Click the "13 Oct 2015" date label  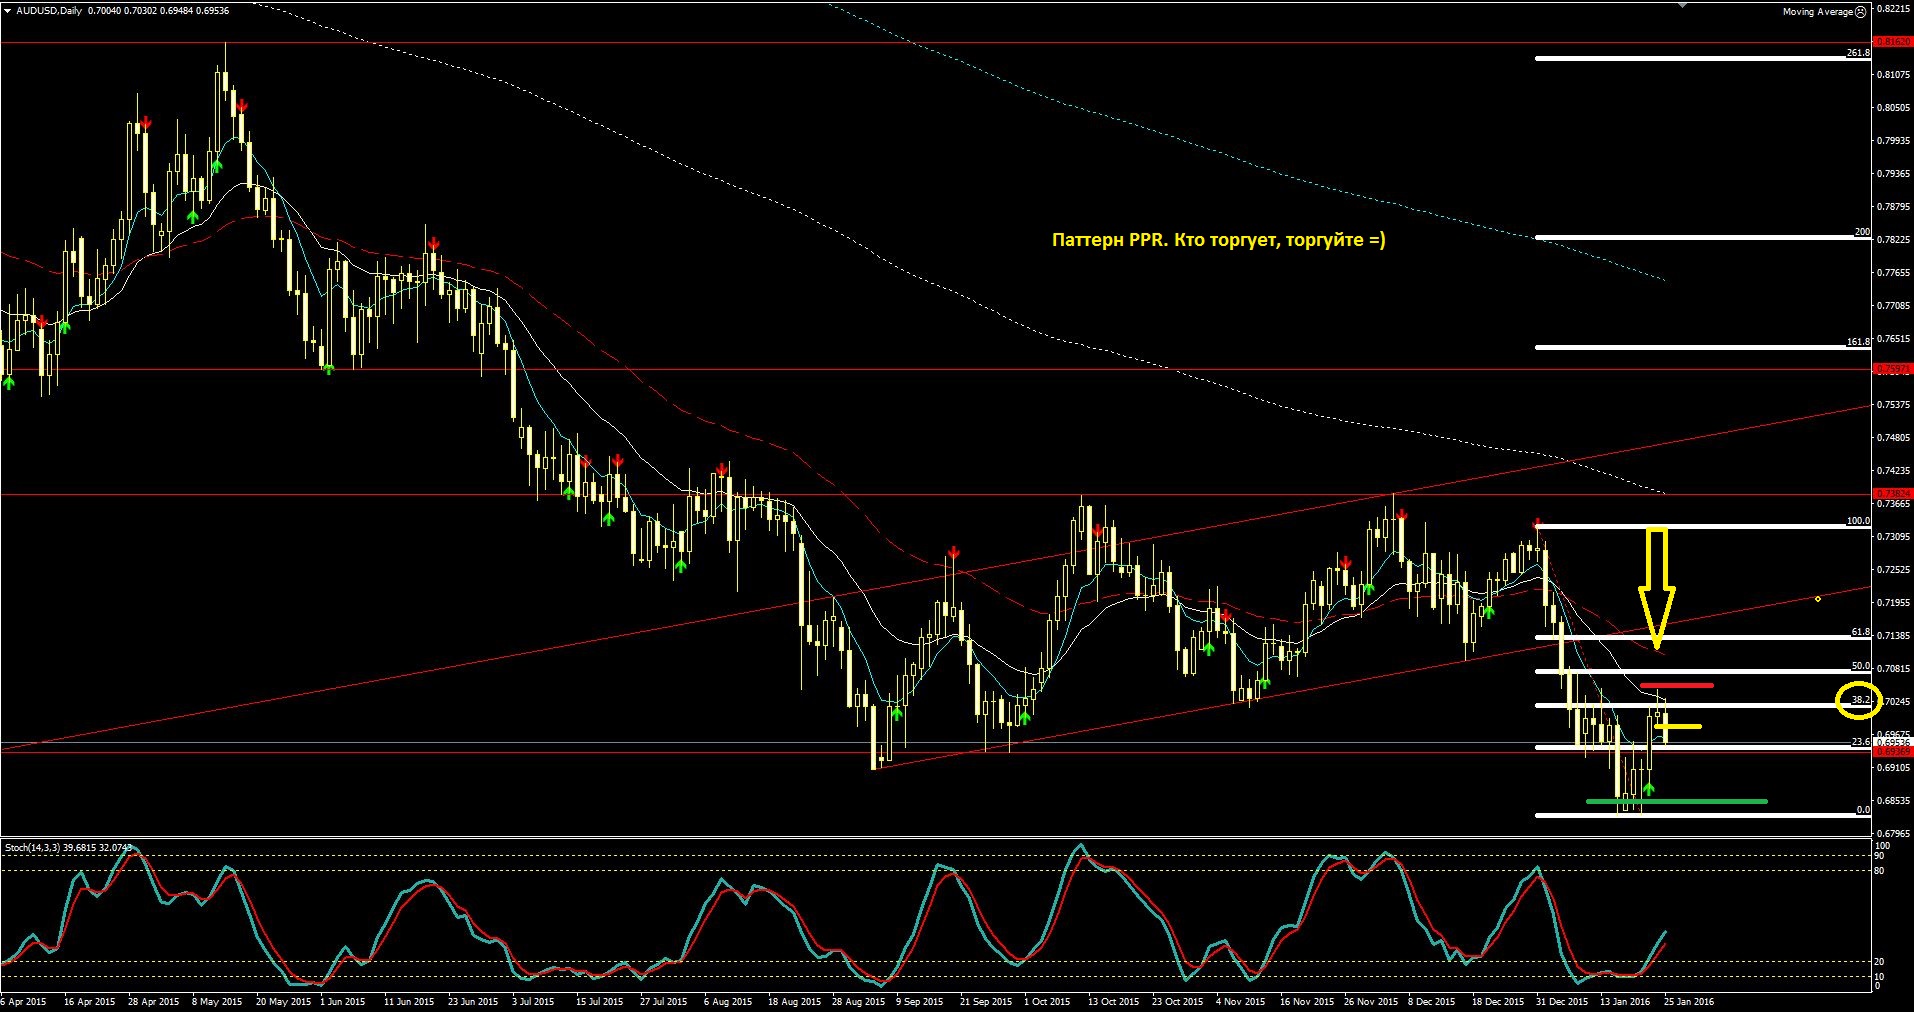(1113, 1001)
